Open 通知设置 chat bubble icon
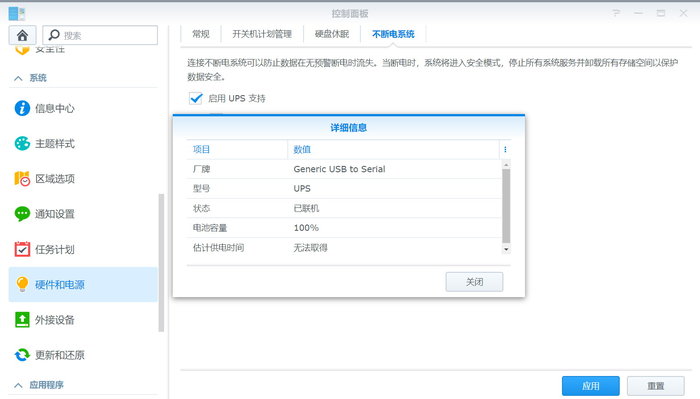The height and width of the screenshot is (399, 700). 22,214
